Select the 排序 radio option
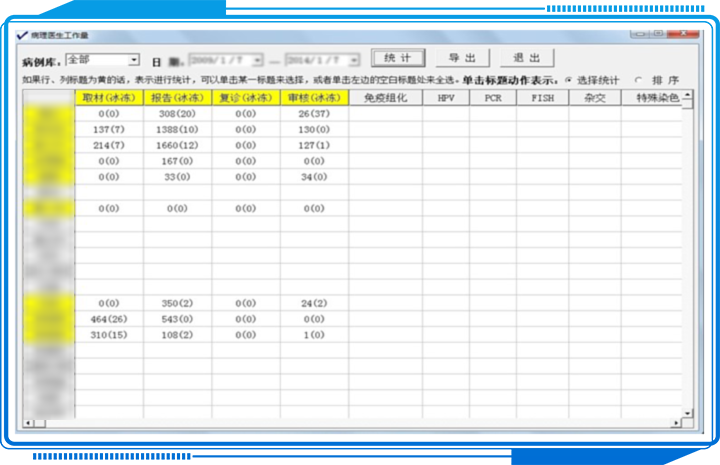The image size is (720, 465). pos(640,80)
